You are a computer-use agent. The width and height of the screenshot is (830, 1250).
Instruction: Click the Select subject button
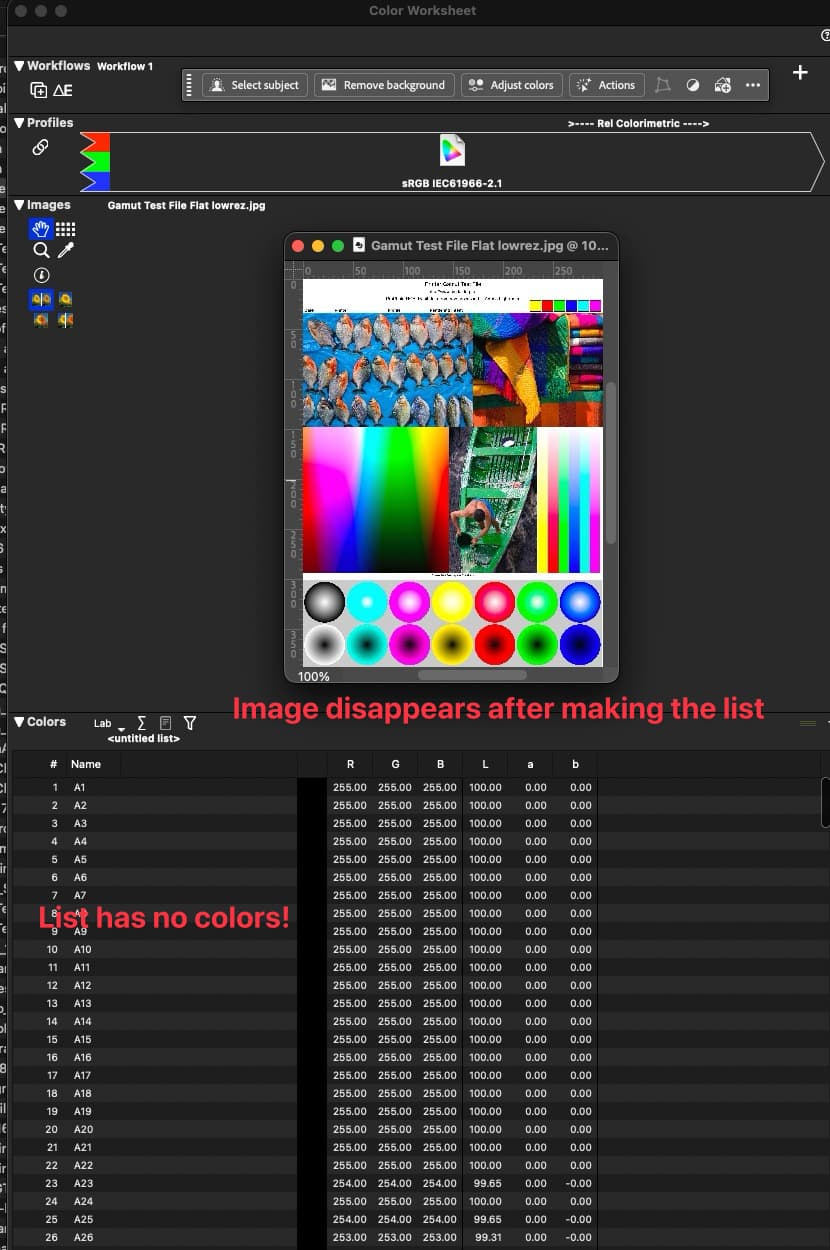[x=255, y=85]
